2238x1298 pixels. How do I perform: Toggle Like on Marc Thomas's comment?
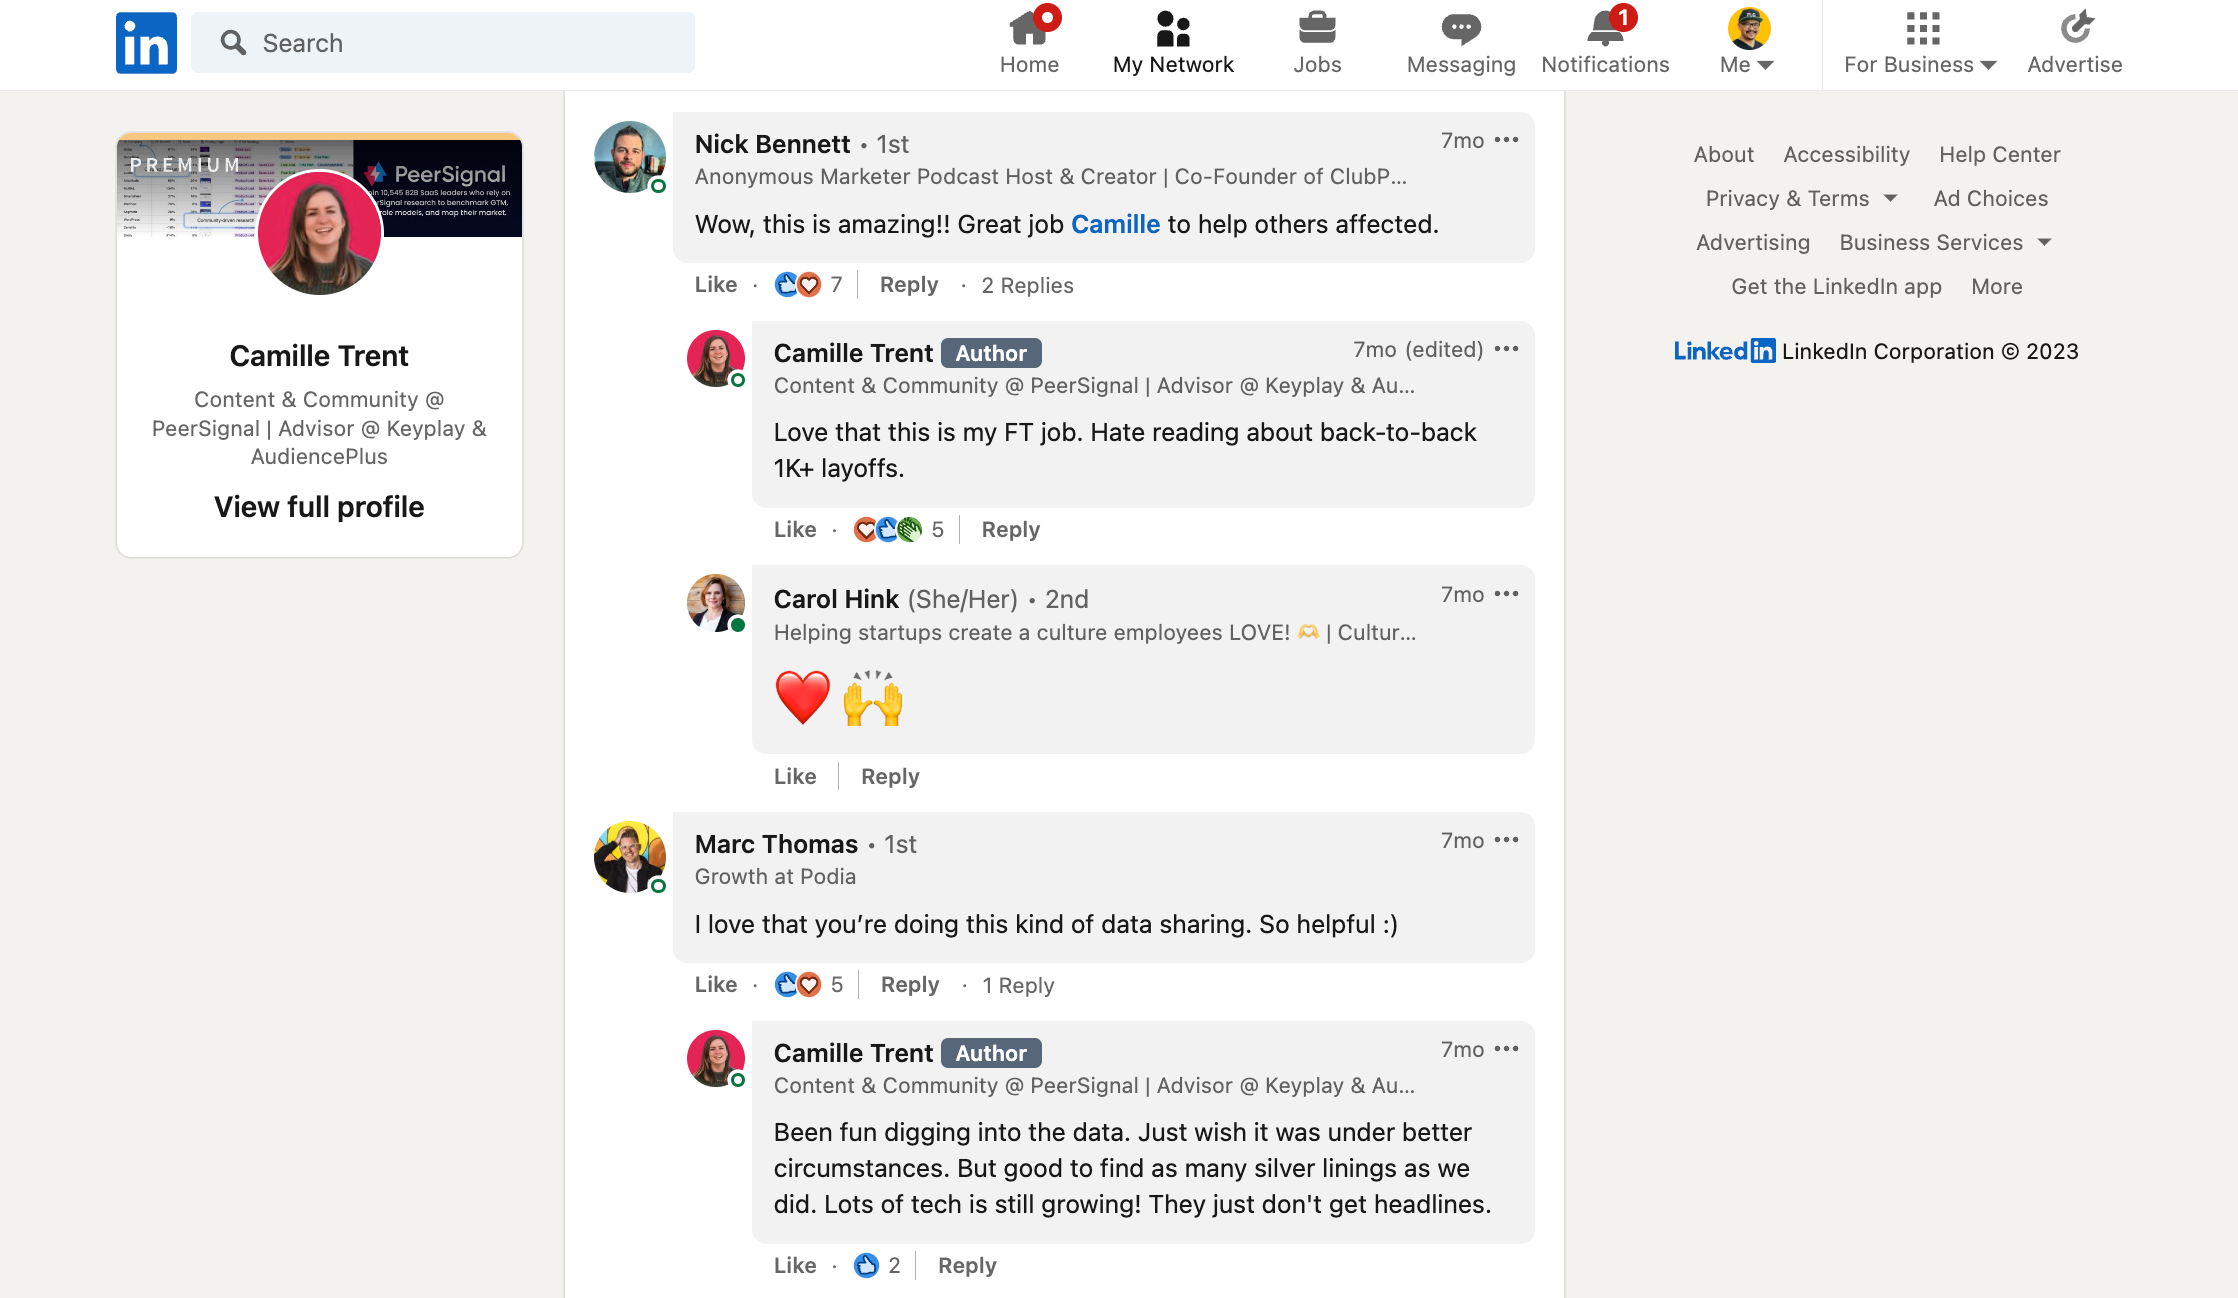(x=715, y=985)
